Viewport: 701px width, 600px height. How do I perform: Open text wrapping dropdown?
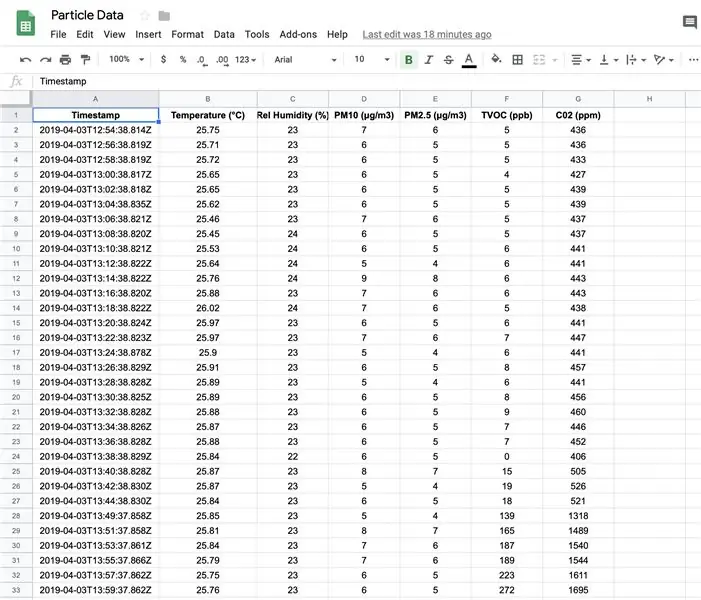point(636,59)
